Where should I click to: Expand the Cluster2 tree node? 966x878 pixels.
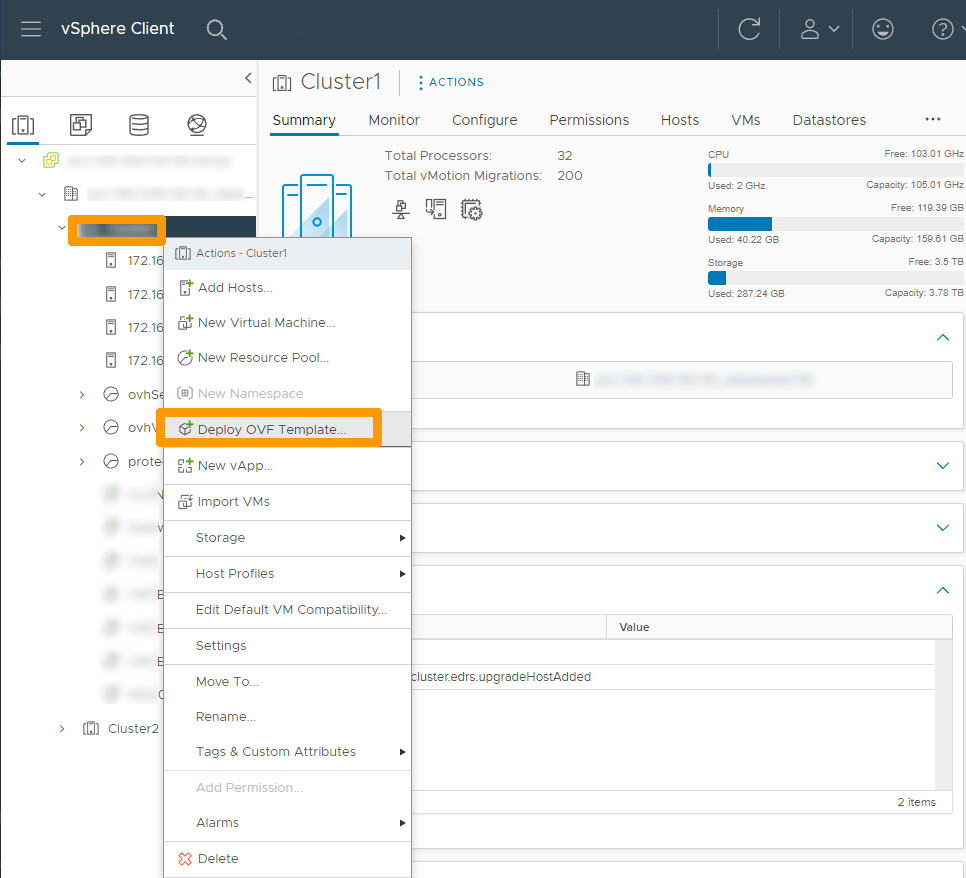[62, 729]
